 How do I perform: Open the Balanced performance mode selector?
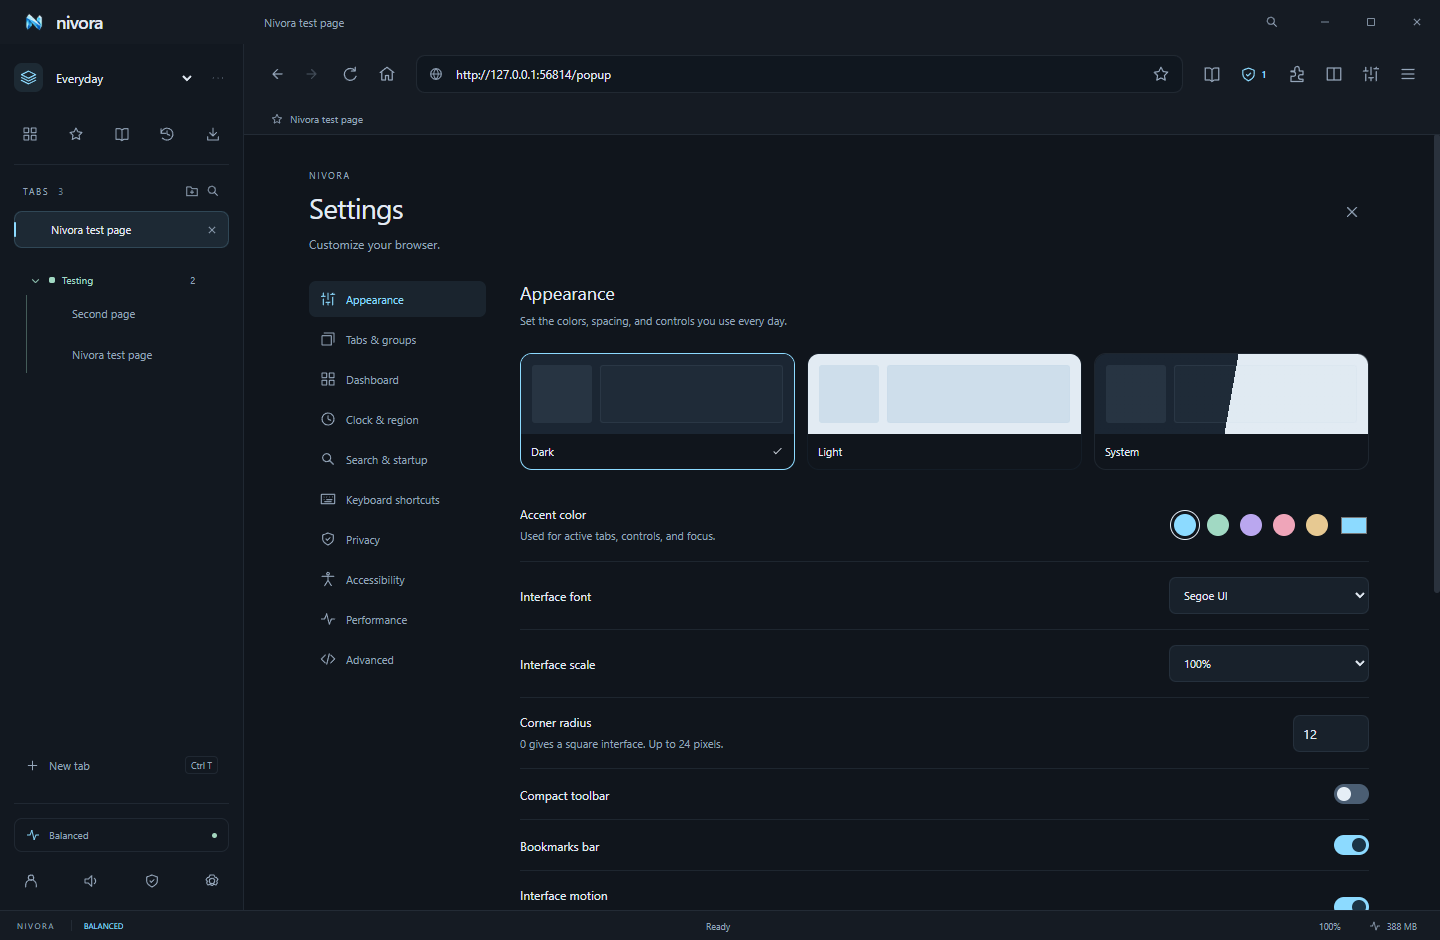coord(121,835)
